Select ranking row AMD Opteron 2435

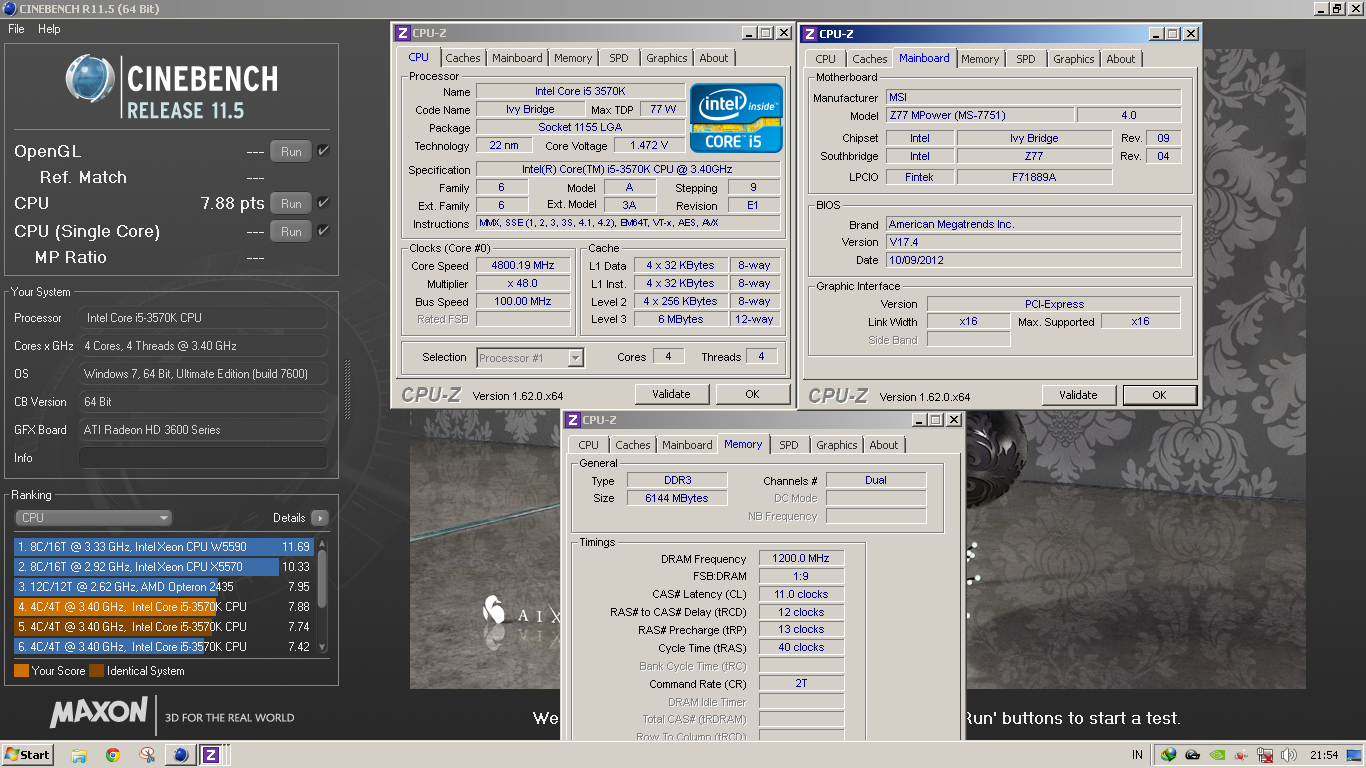(164, 587)
